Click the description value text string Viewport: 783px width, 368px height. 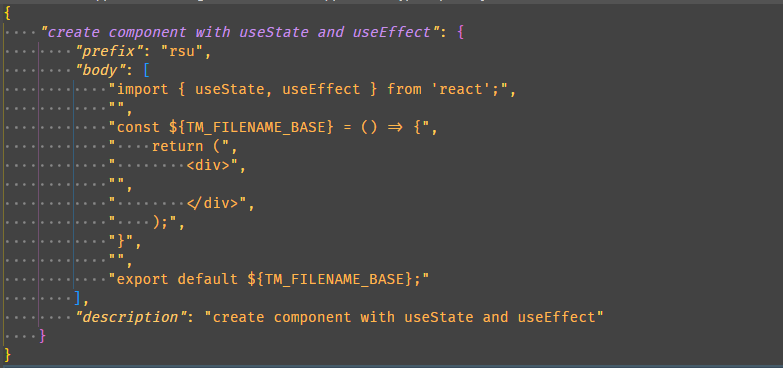pos(404,317)
